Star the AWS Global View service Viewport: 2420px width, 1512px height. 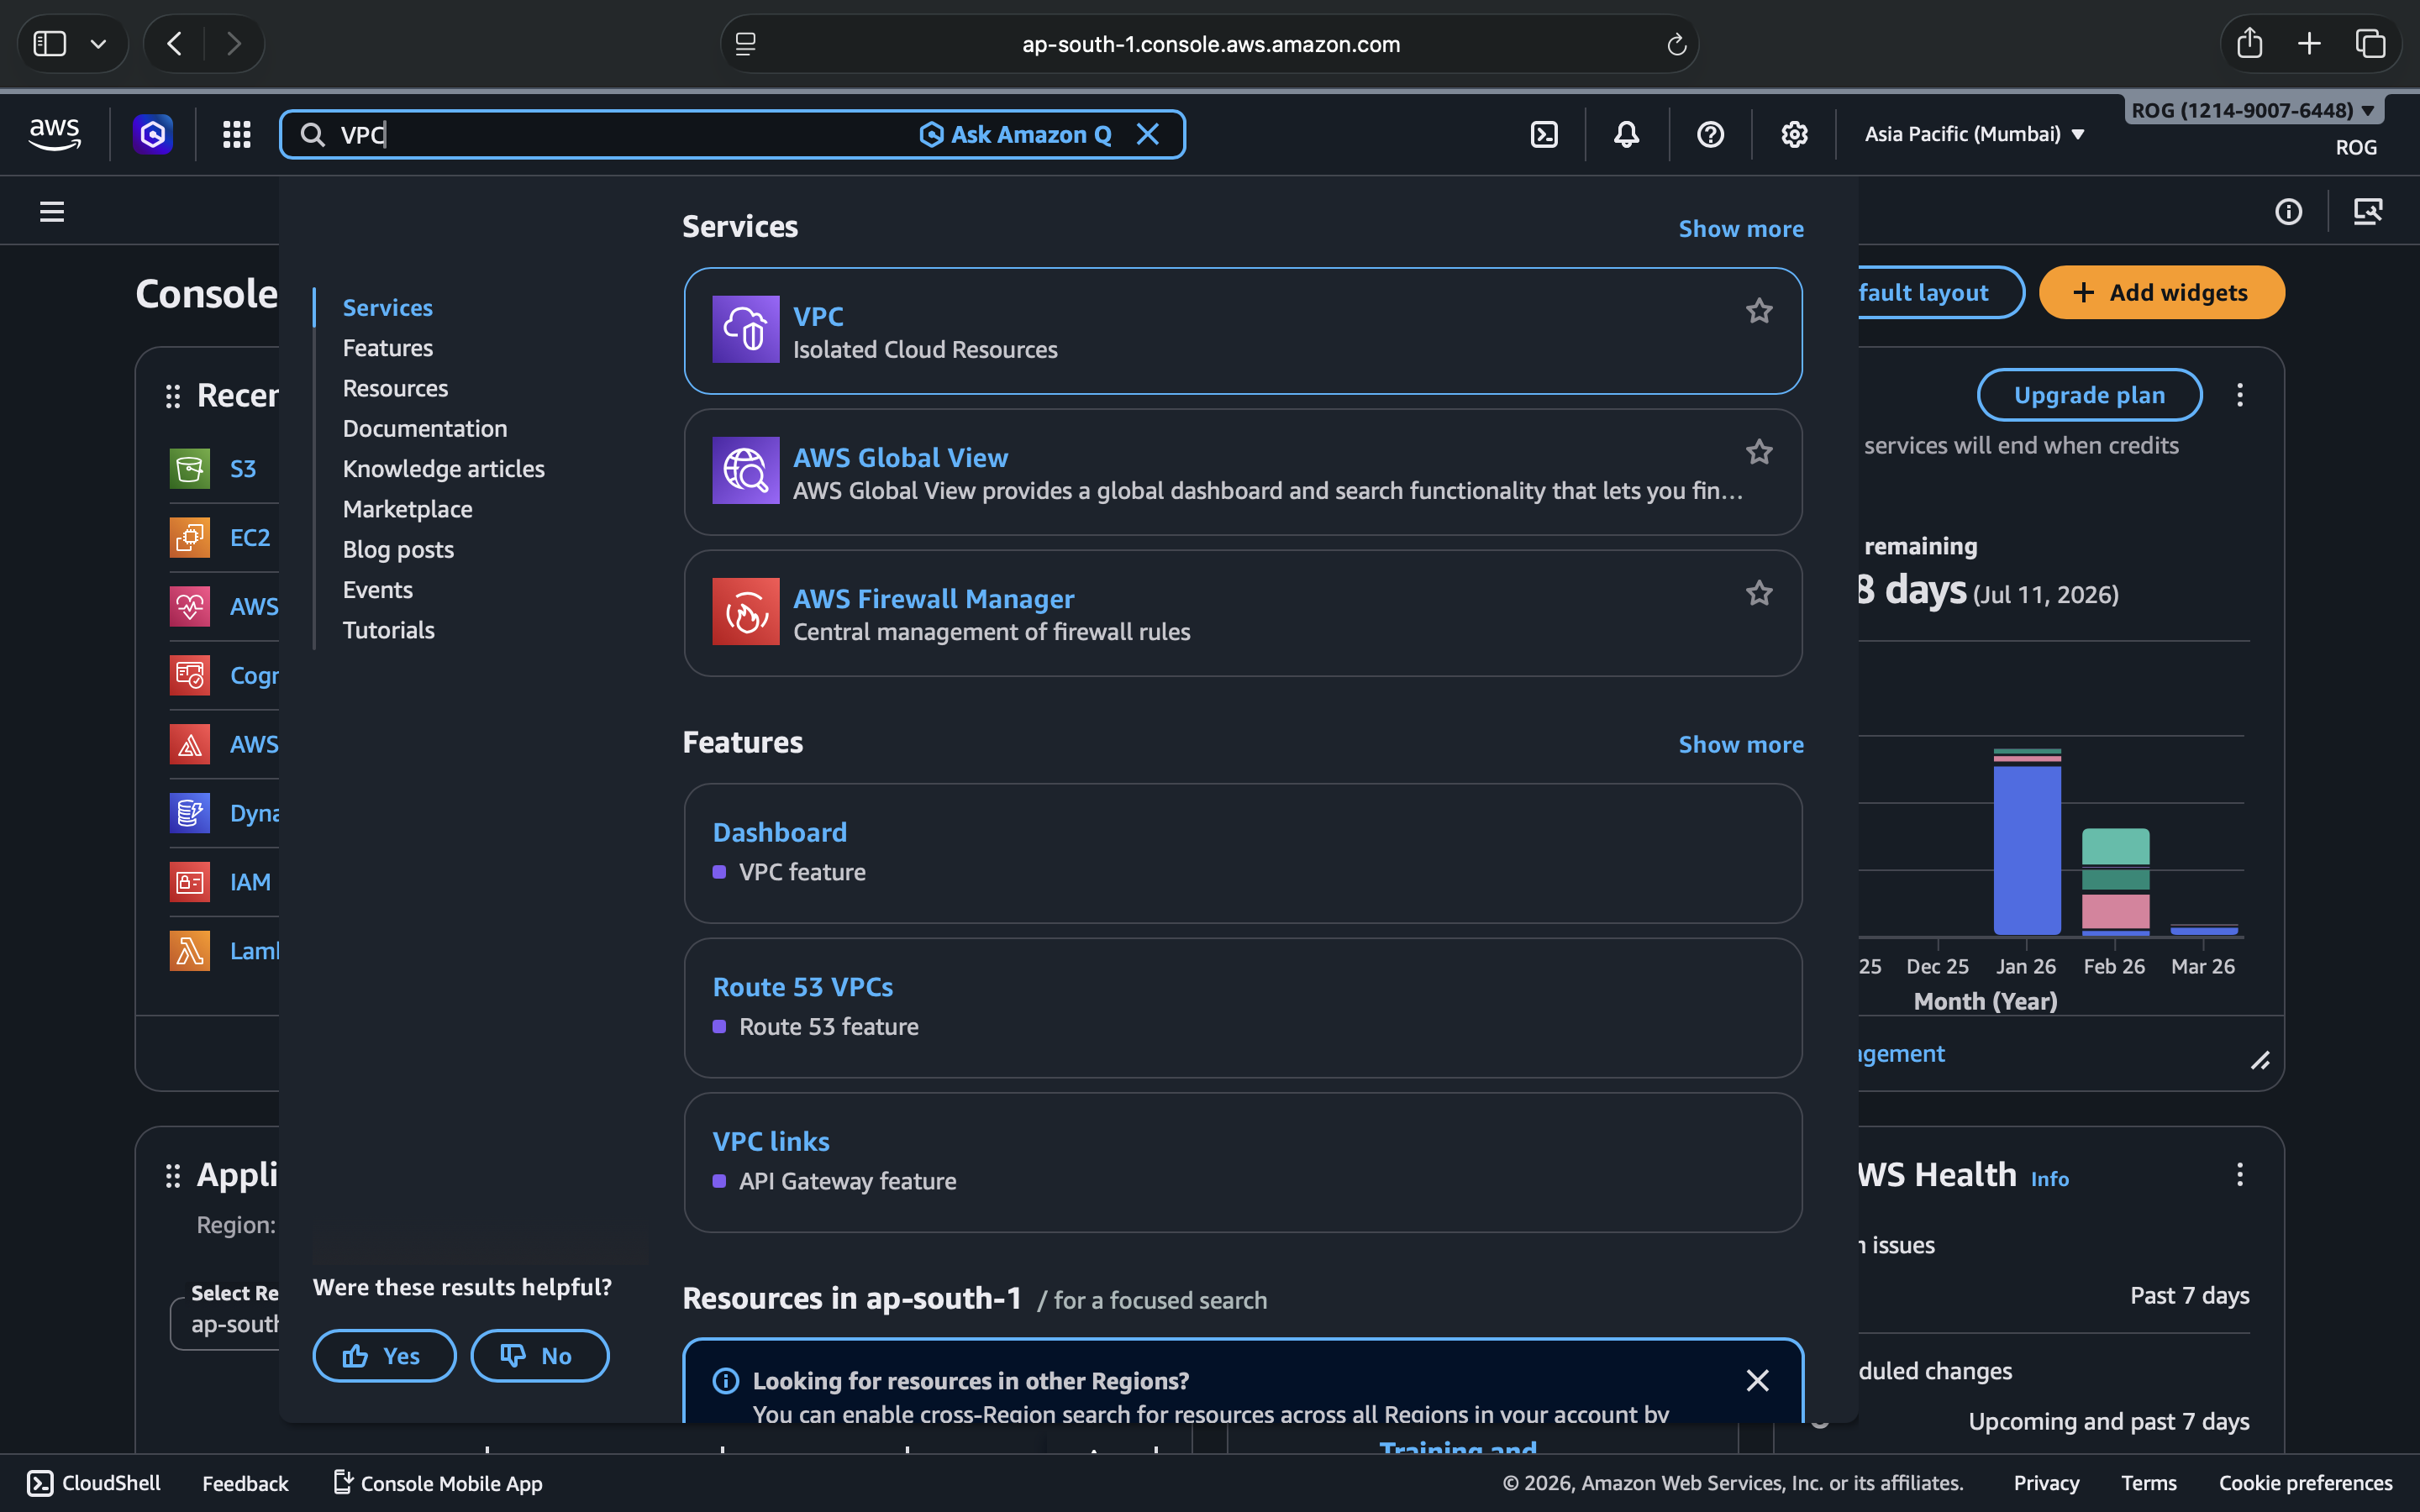1759,452
